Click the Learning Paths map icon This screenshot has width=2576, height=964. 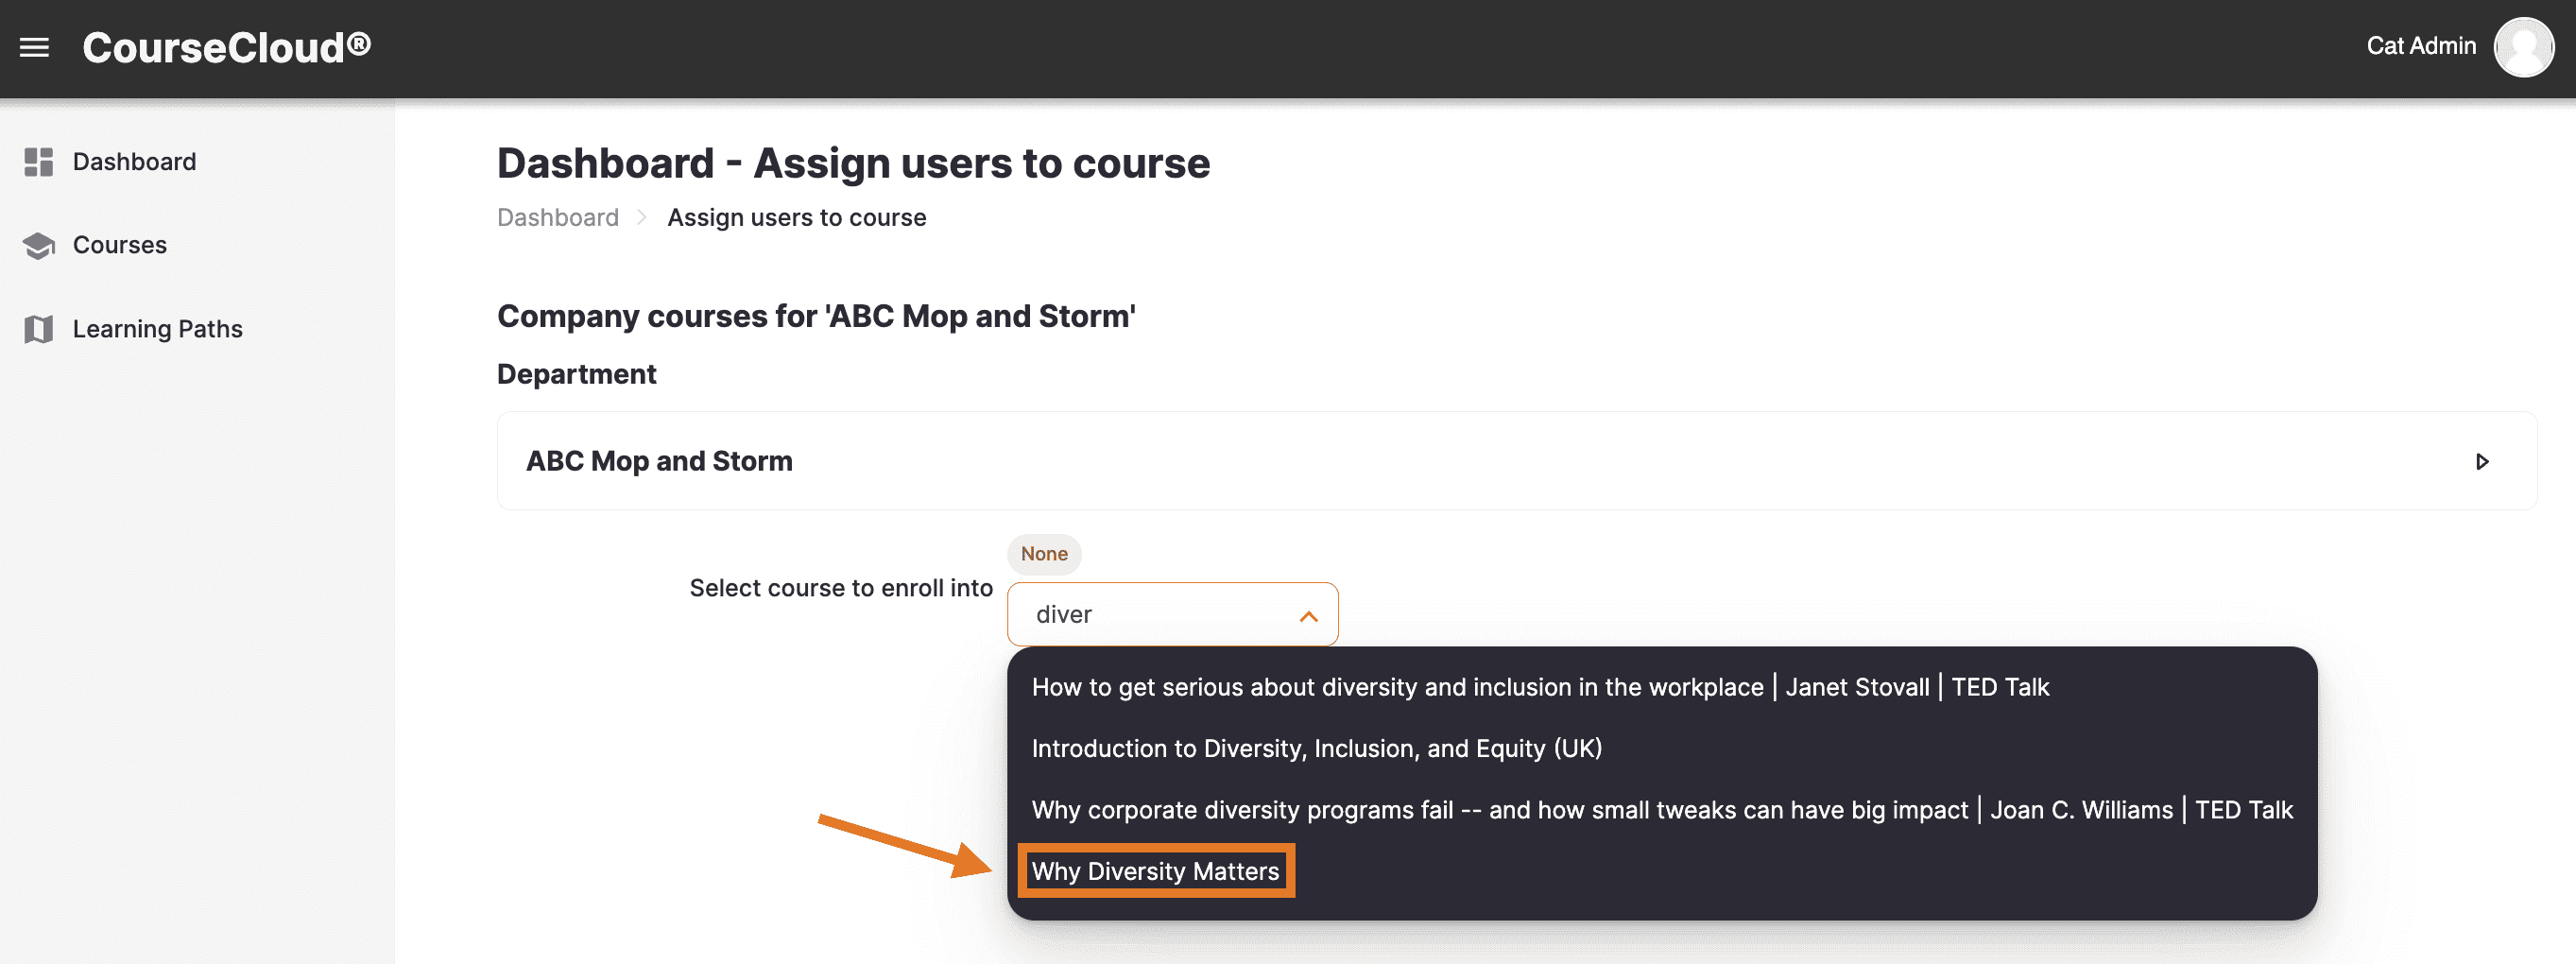(x=38, y=329)
